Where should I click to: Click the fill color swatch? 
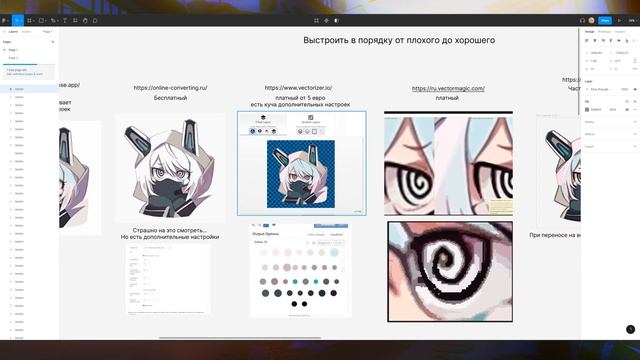(587, 109)
